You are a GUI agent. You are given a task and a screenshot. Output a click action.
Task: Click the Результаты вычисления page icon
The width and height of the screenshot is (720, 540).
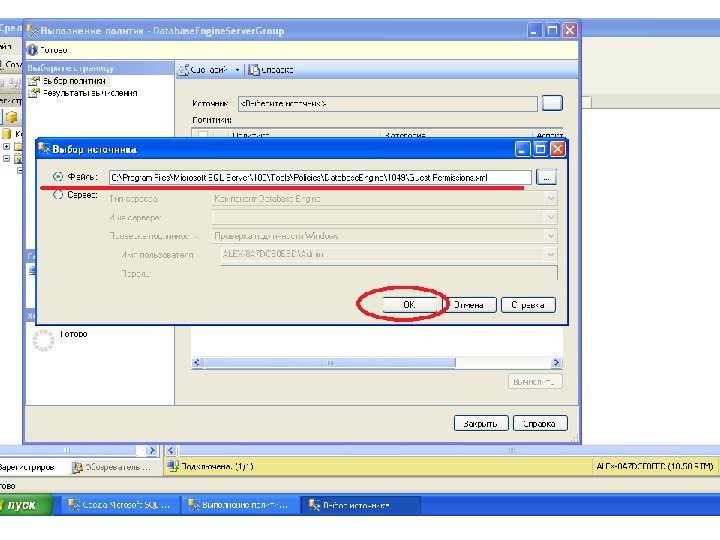coord(34,93)
